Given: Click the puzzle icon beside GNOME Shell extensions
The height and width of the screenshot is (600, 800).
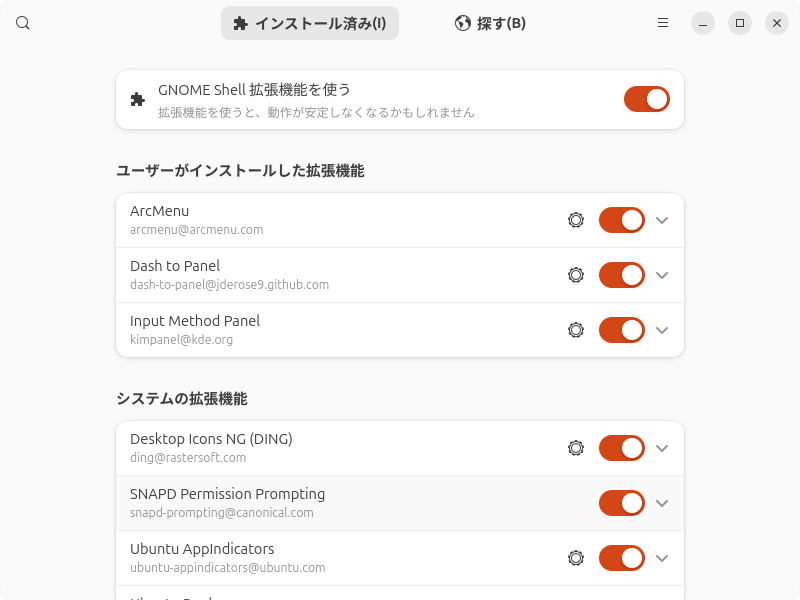Looking at the screenshot, I should 138,99.
